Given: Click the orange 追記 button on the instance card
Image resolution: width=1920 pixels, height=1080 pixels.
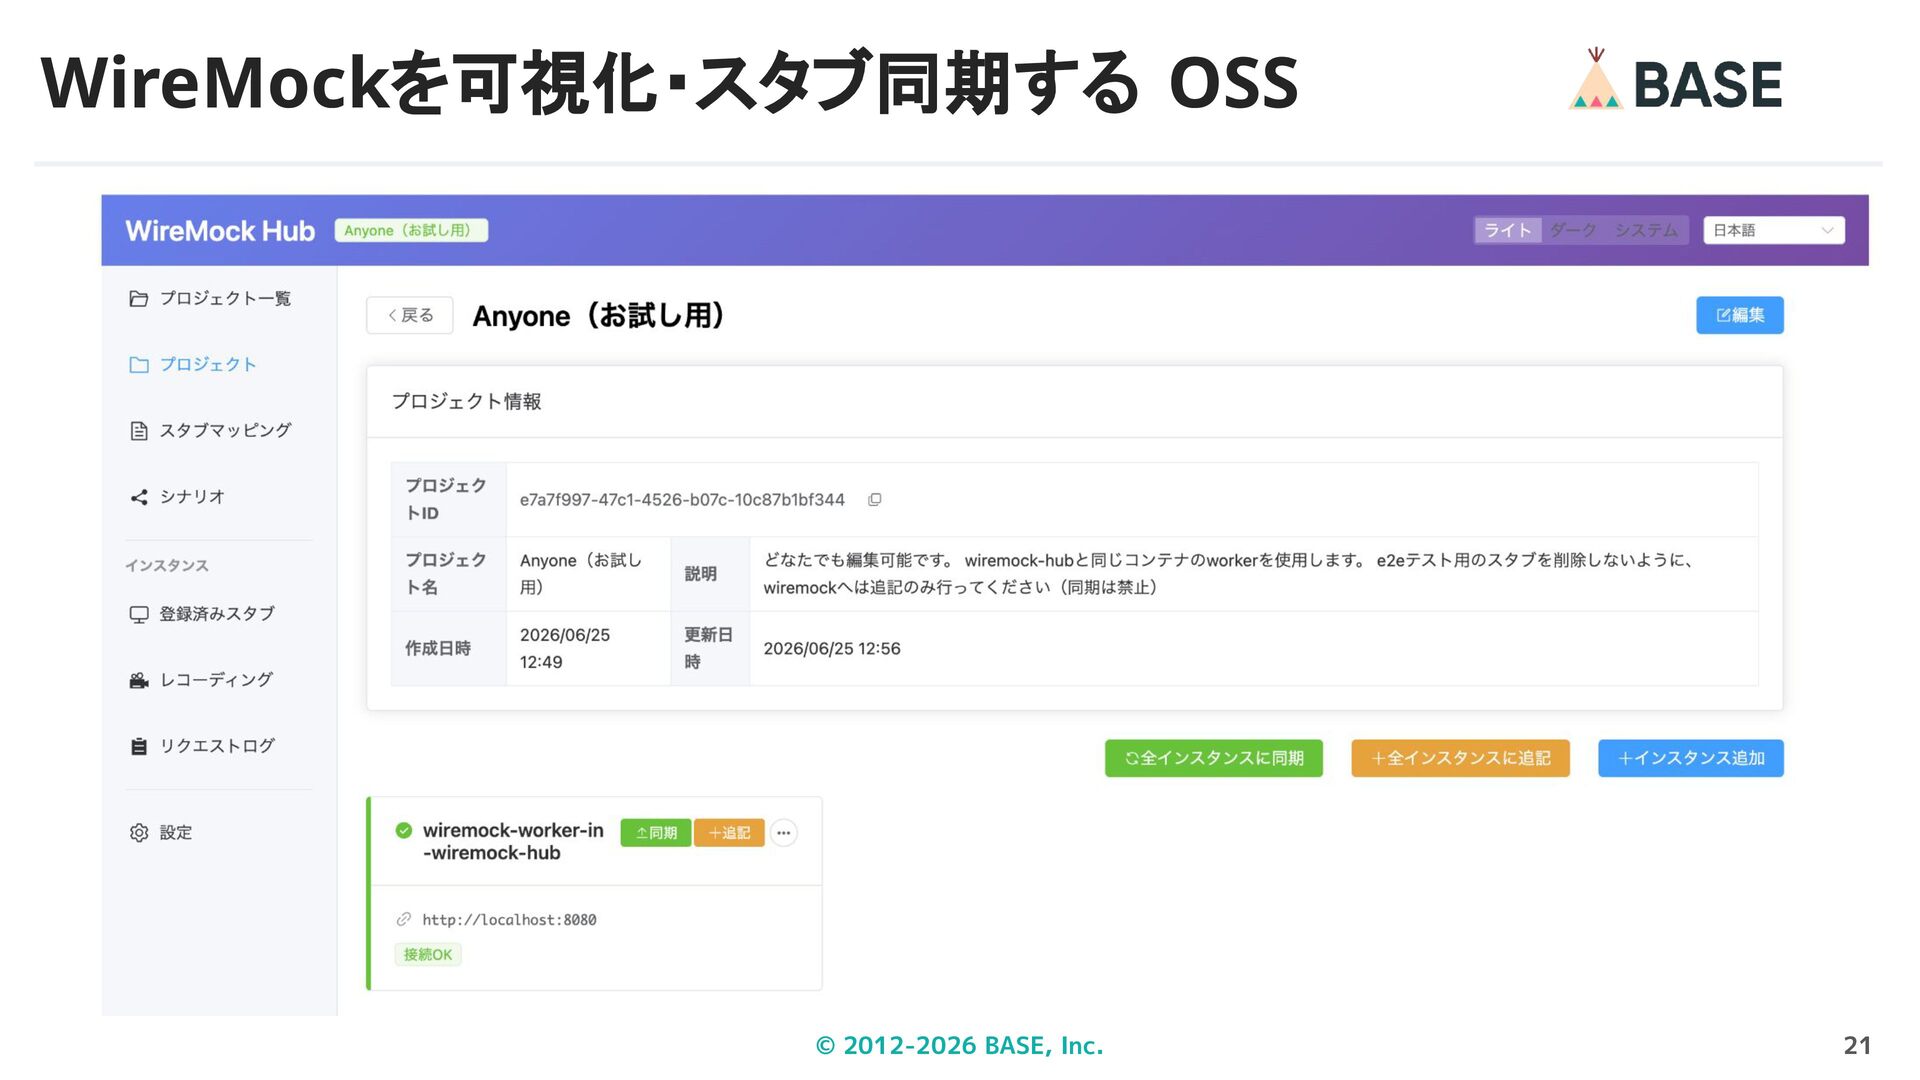Looking at the screenshot, I should tap(729, 833).
